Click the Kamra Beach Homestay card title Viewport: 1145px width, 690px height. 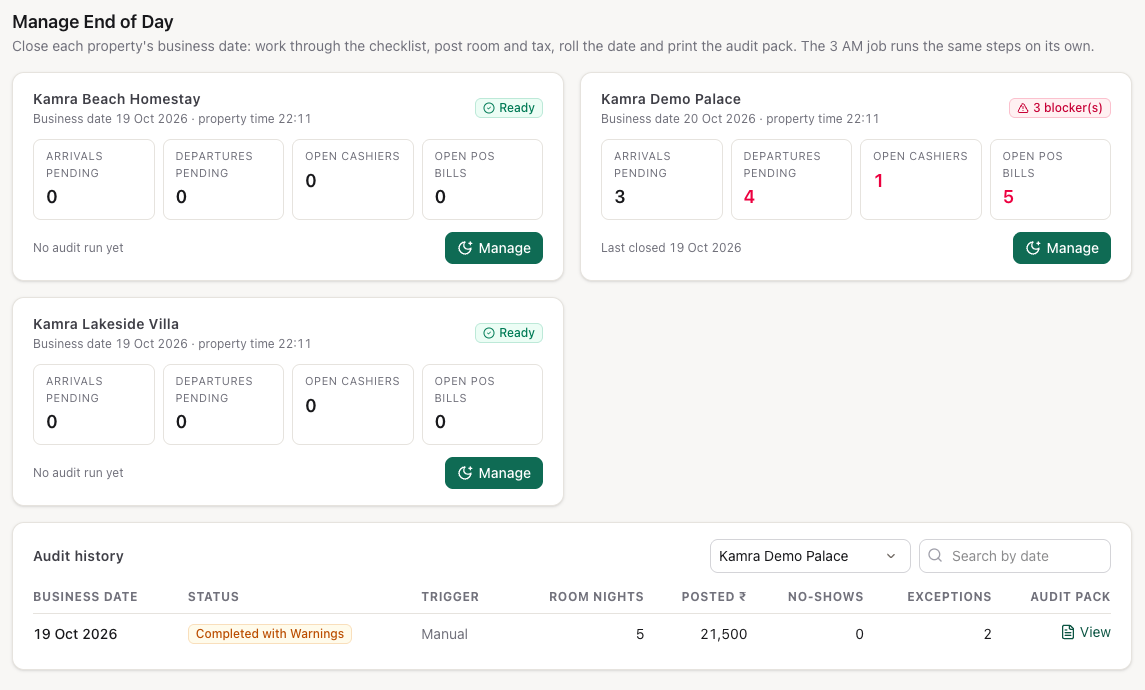pyautogui.click(x=117, y=99)
